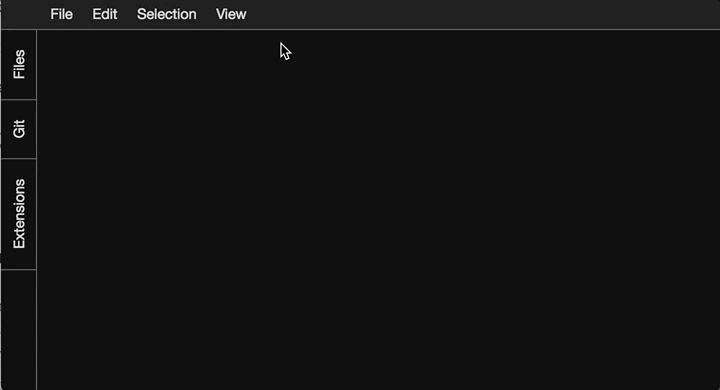The height and width of the screenshot is (390, 720).
Task: Open the File menu
Action: 62,14
